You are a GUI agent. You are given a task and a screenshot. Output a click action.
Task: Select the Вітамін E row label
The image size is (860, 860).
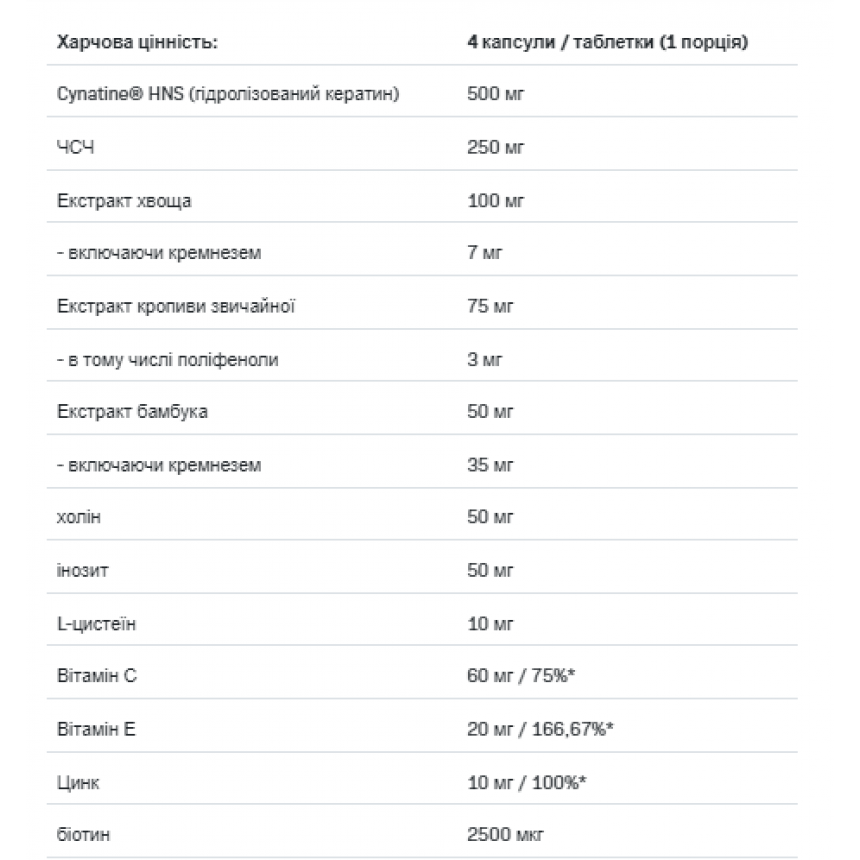click(96, 729)
